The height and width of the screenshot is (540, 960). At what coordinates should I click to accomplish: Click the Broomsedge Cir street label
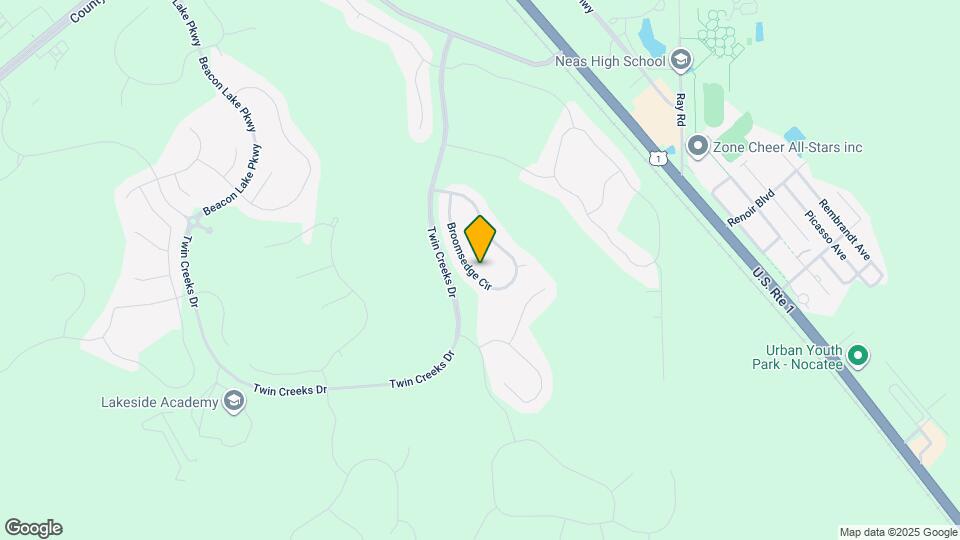click(468, 256)
